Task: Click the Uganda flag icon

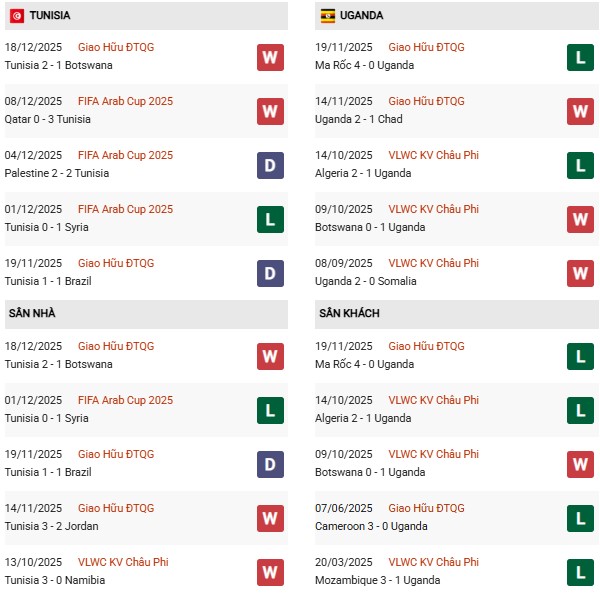Action: (327, 16)
